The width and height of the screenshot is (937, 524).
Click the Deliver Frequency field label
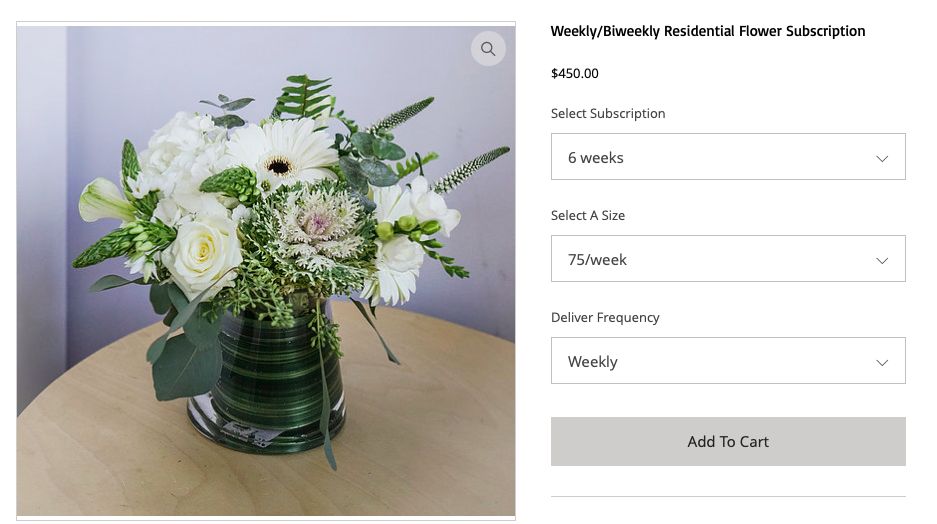[x=605, y=318]
